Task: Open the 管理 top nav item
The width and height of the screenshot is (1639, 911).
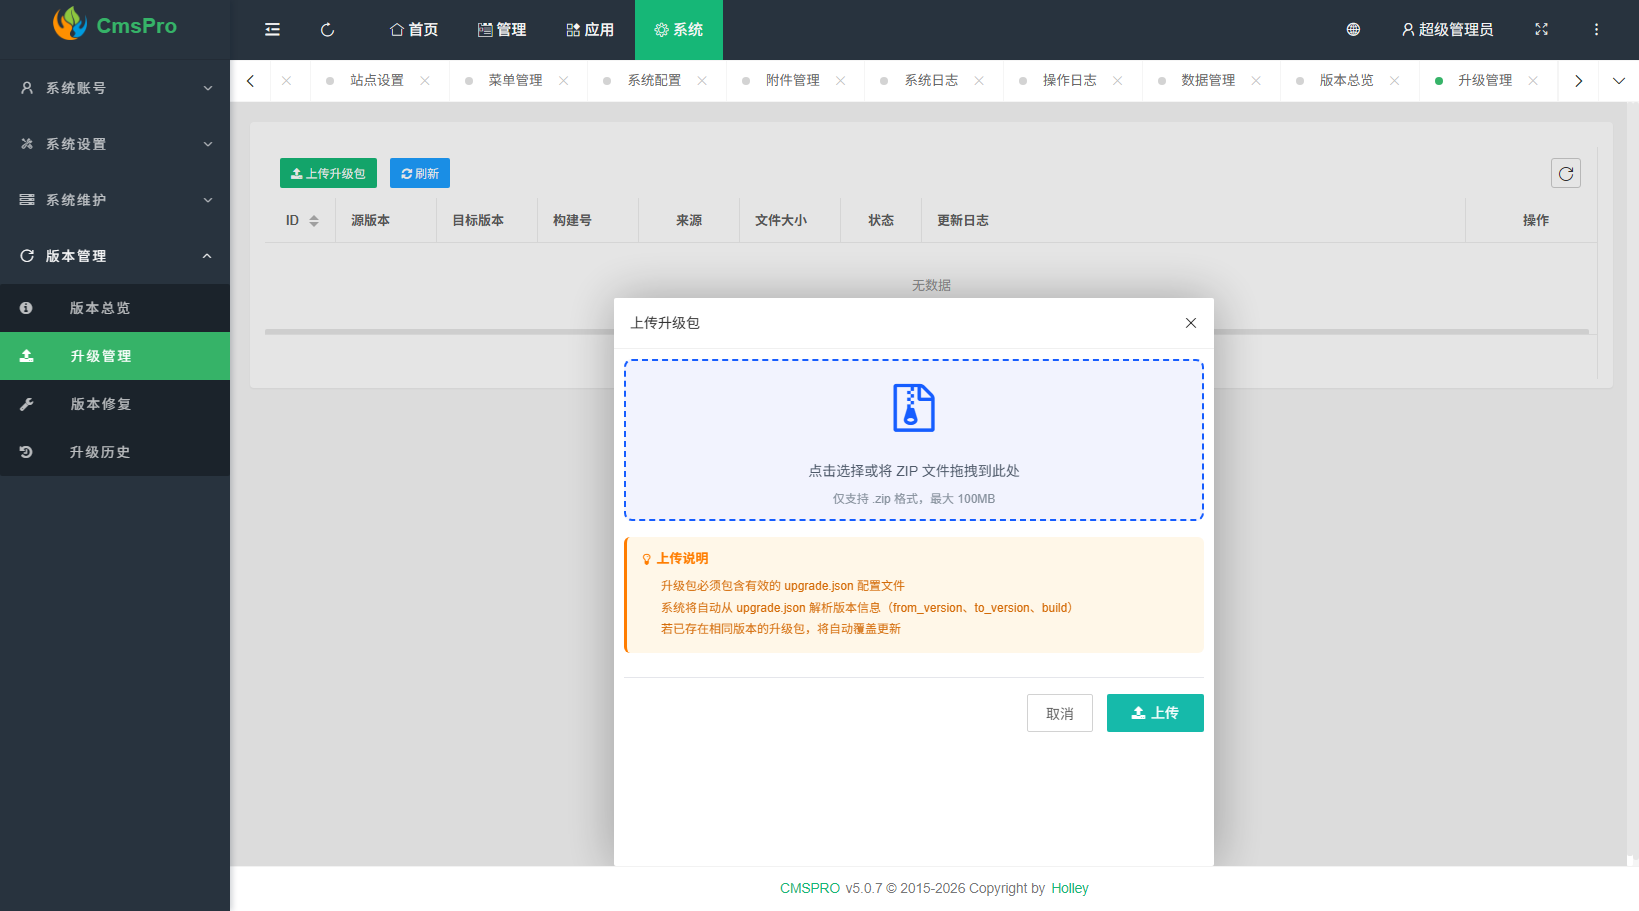Action: [502, 30]
